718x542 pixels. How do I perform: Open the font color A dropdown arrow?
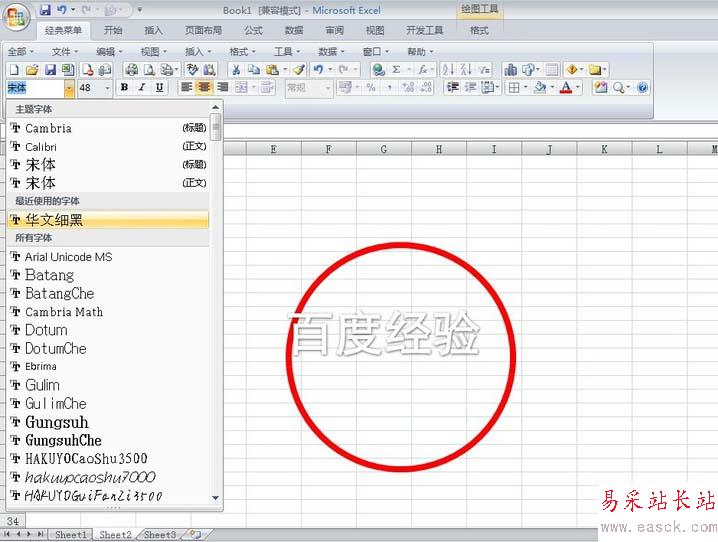point(578,87)
